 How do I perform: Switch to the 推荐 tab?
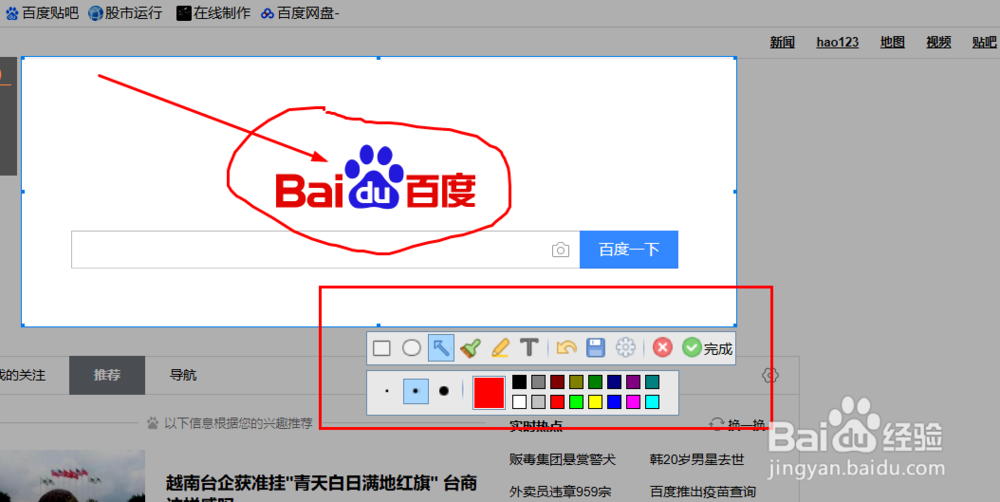tap(107, 375)
